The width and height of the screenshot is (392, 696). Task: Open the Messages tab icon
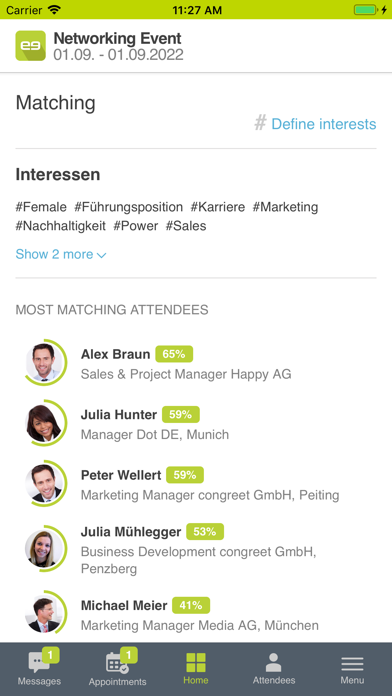(x=39, y=663)
